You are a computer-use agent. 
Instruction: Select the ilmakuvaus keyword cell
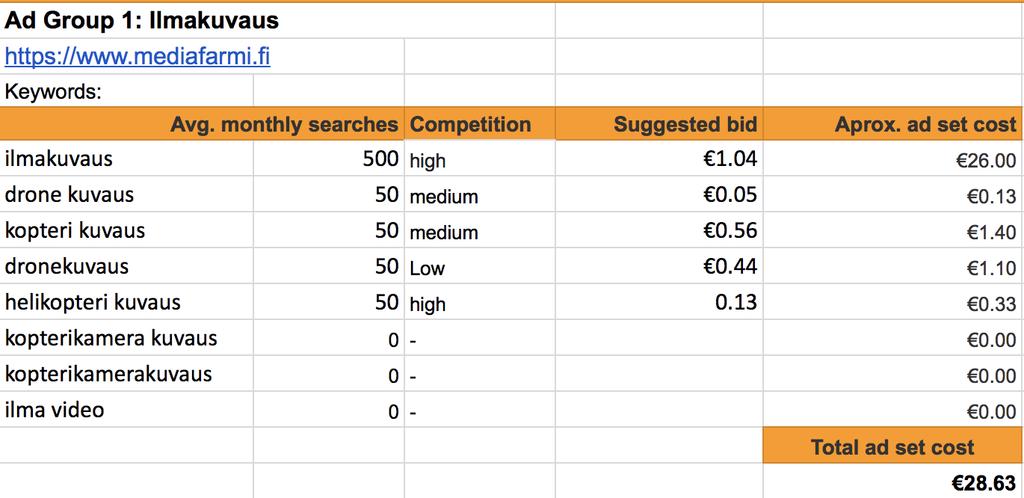point(127,159)
